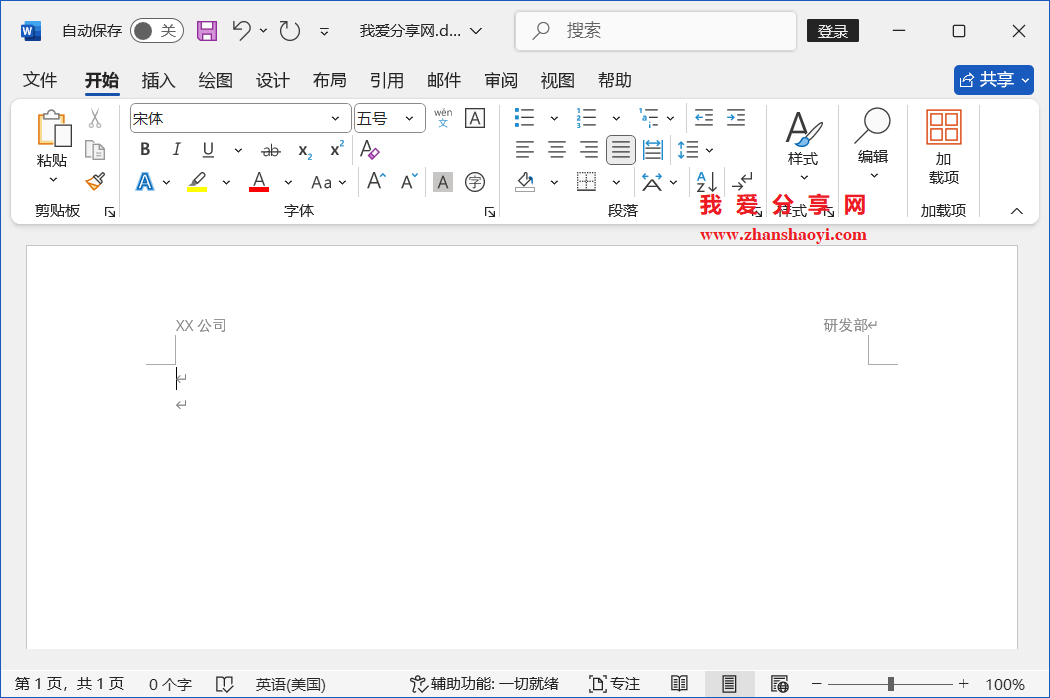Click the 登录 (Sign in) button
1050x698 pixels.
(x=833, y=31)
